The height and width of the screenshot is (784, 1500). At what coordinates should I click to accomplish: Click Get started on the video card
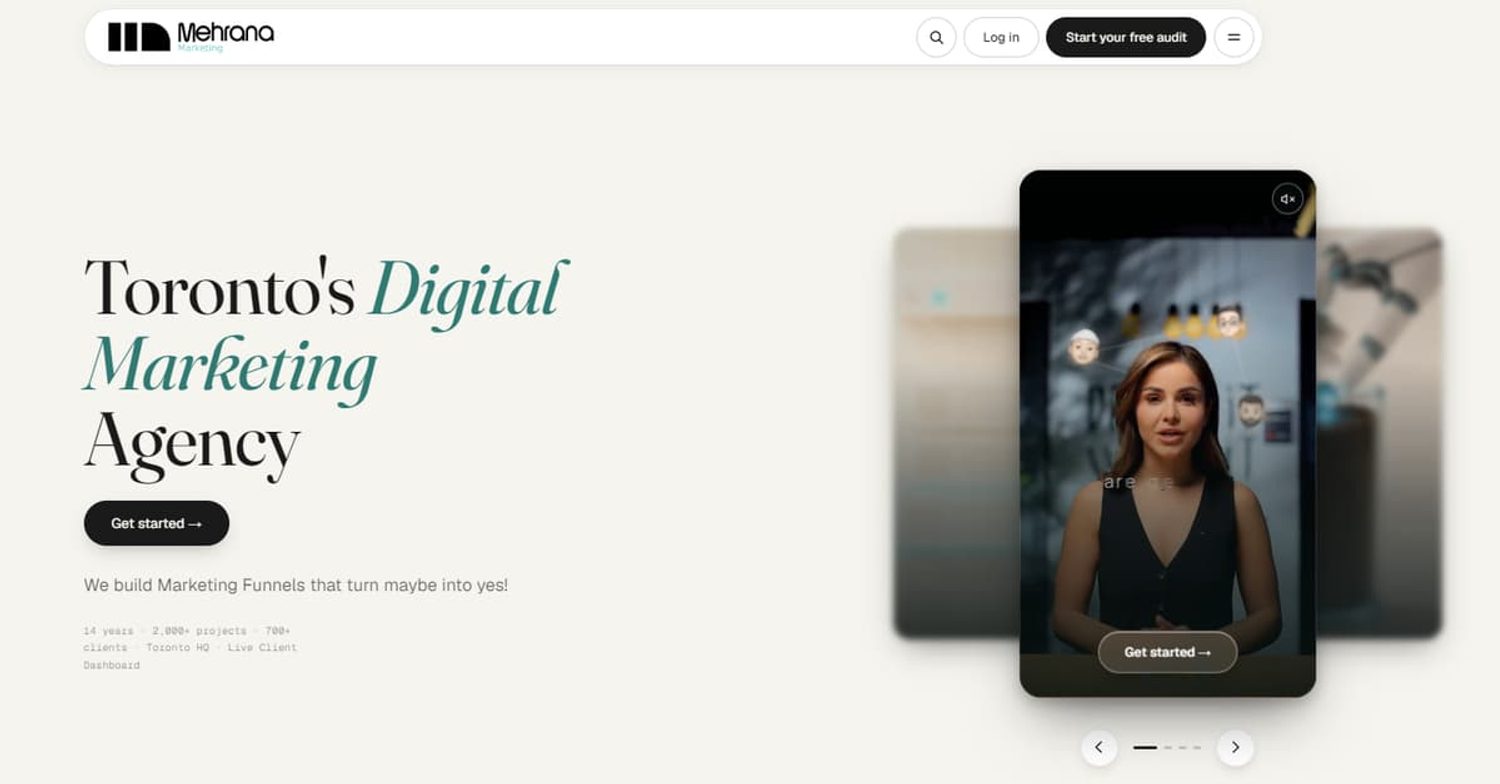pyautogui.click(x=1167, y=652)
